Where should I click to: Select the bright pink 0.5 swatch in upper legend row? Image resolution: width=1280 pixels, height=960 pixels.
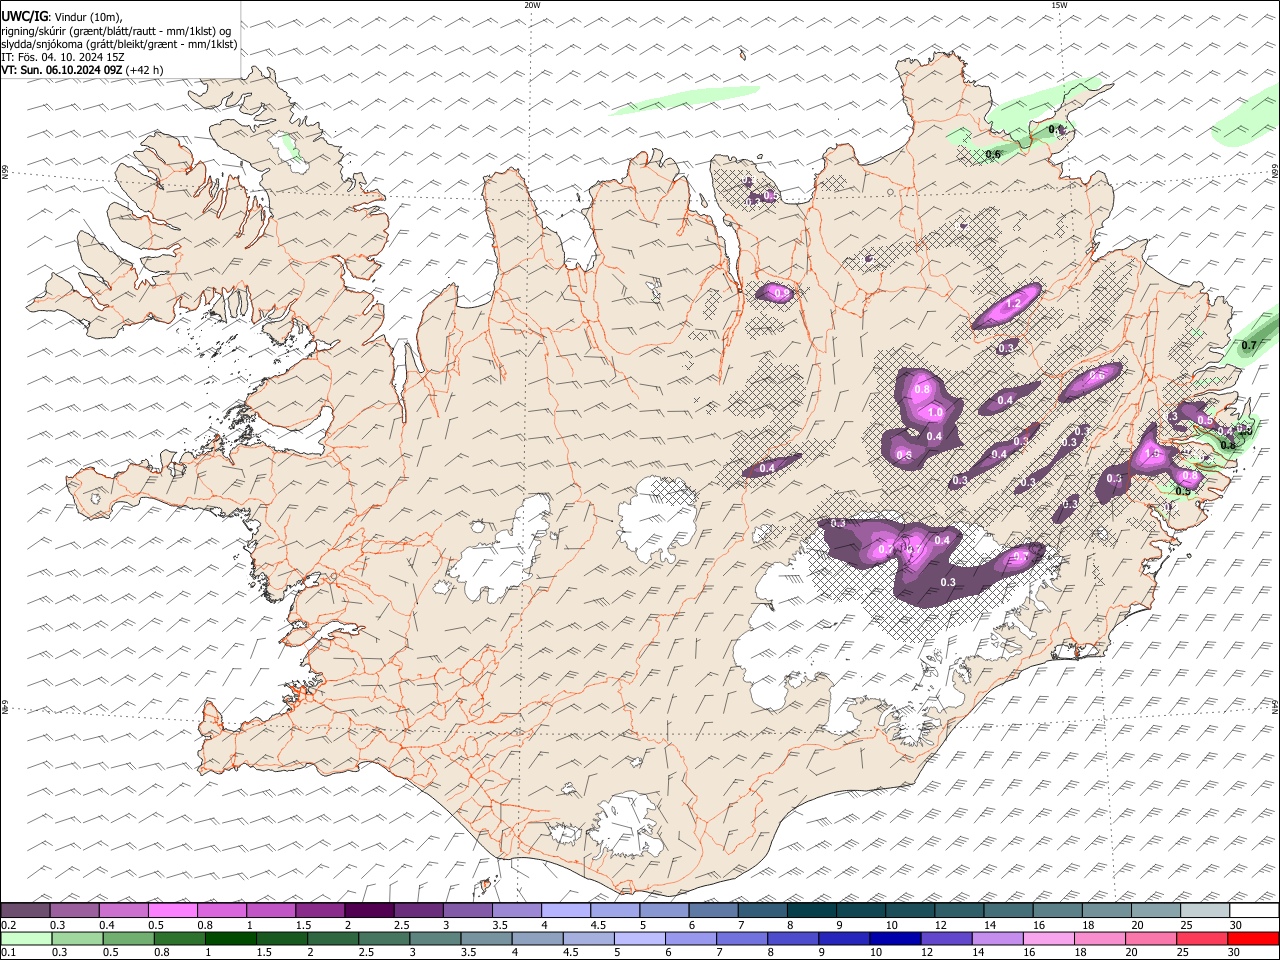tap(172, 910)
